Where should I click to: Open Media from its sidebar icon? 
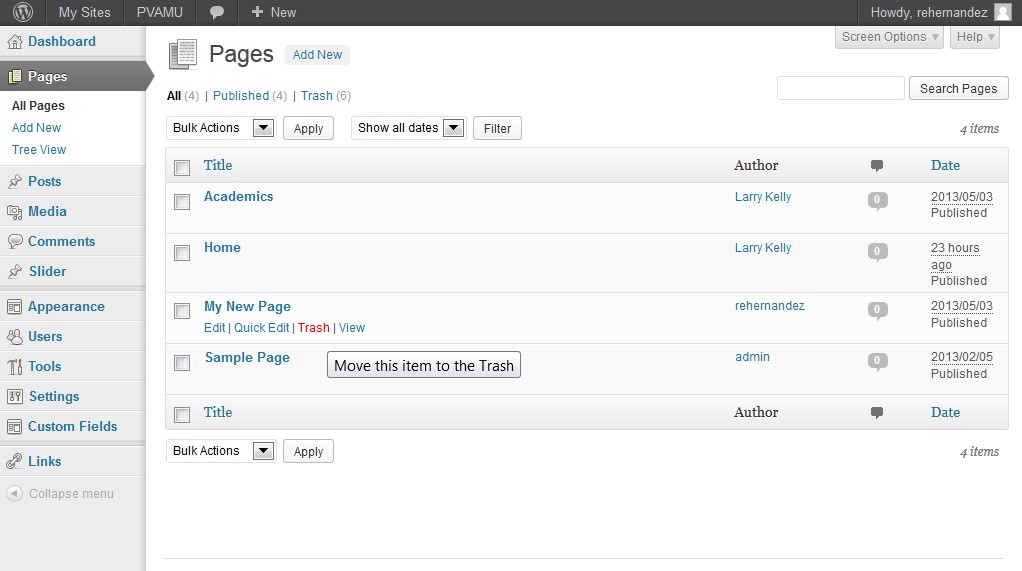[x=14, y=212]
